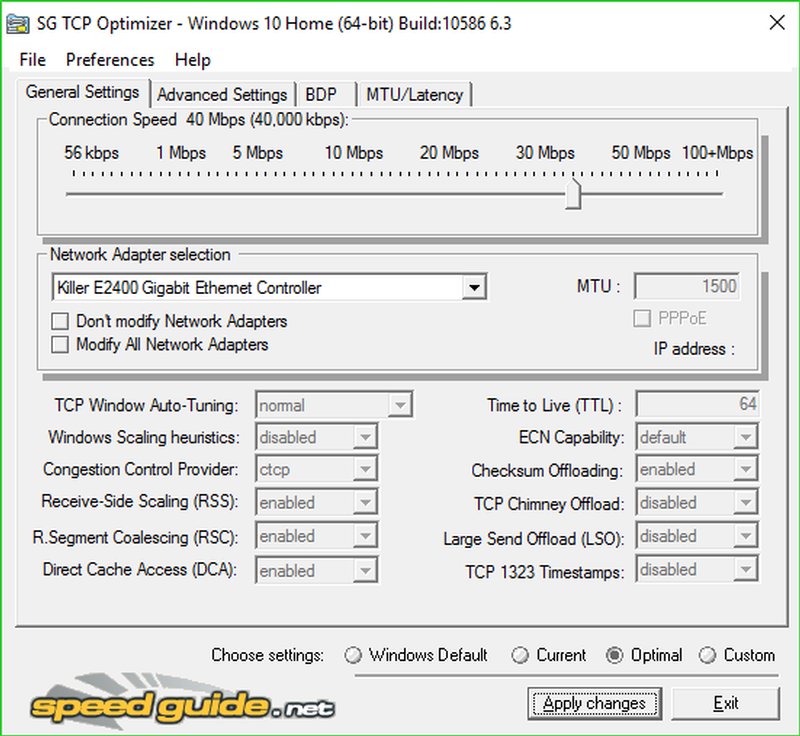Click the Time to Live (TTL) field
This screenshot has height=736, width=800.
tap(697, 404)
